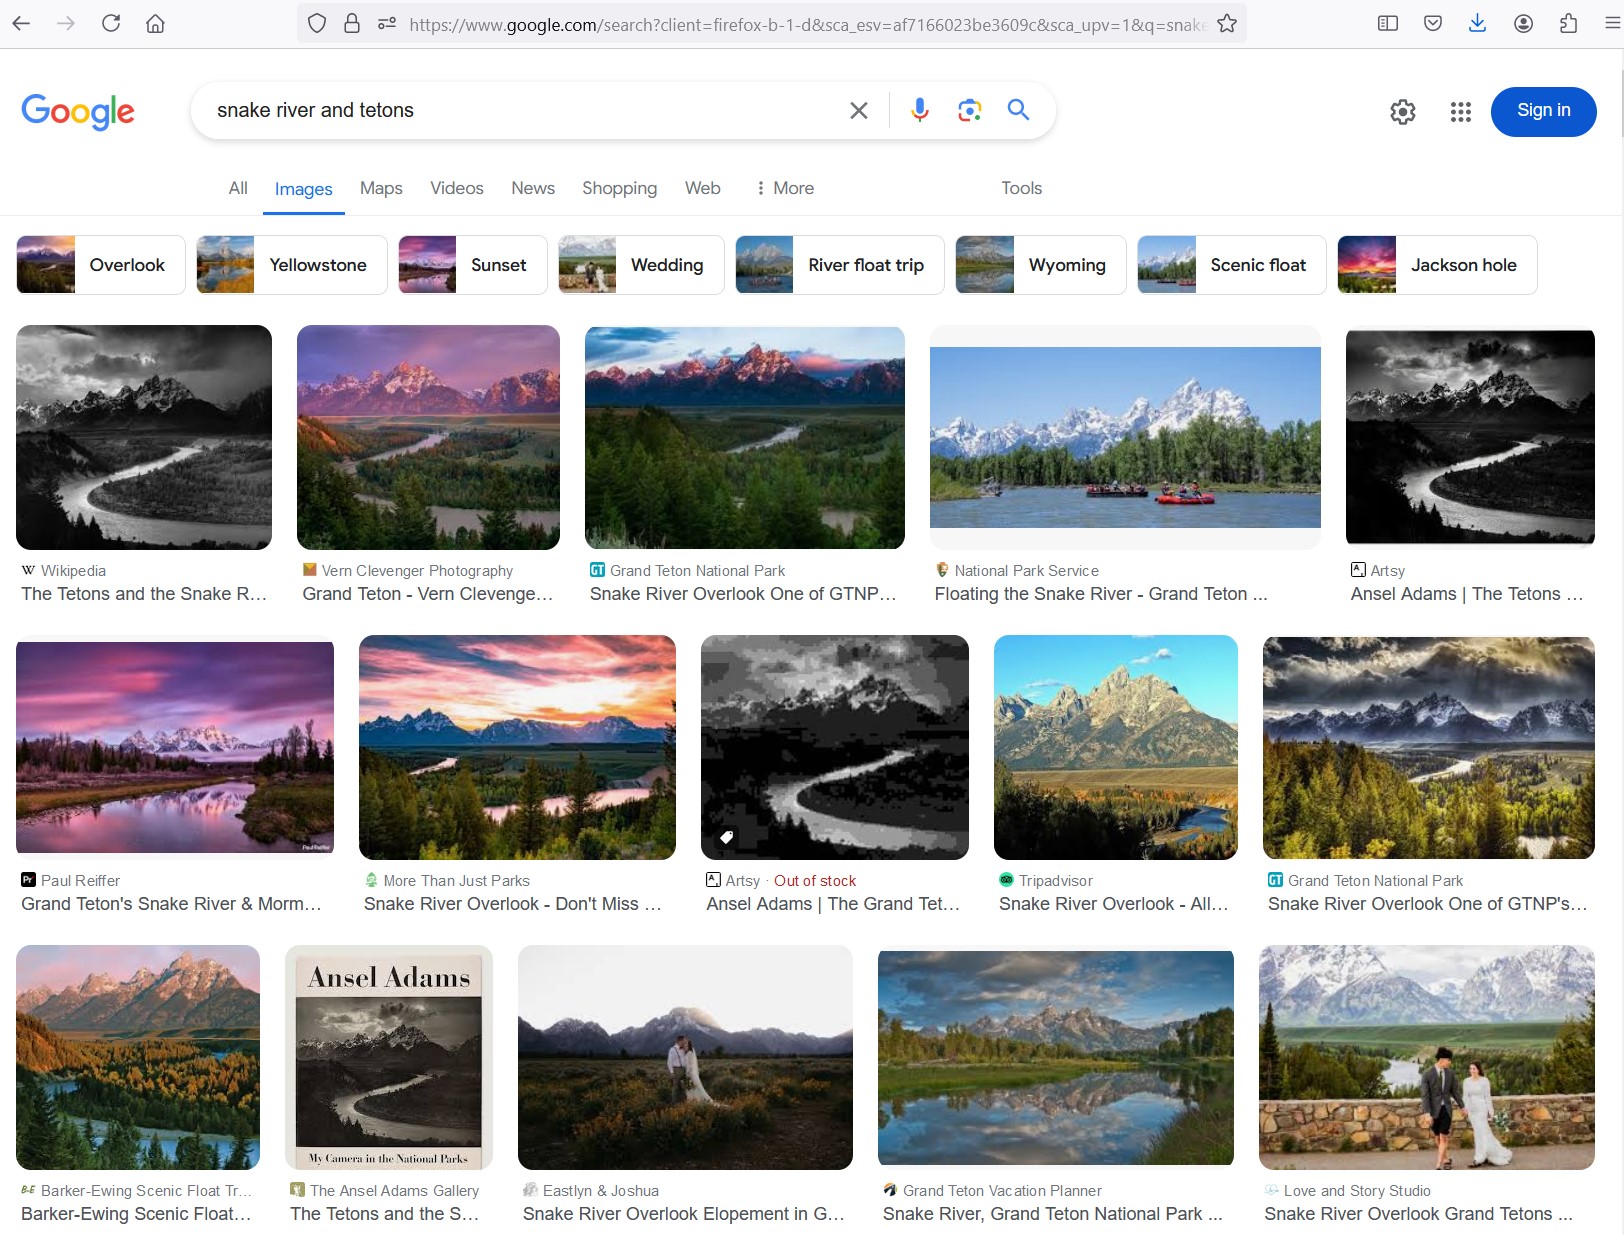Switch to the Videos tab

(x=456, y=188)
